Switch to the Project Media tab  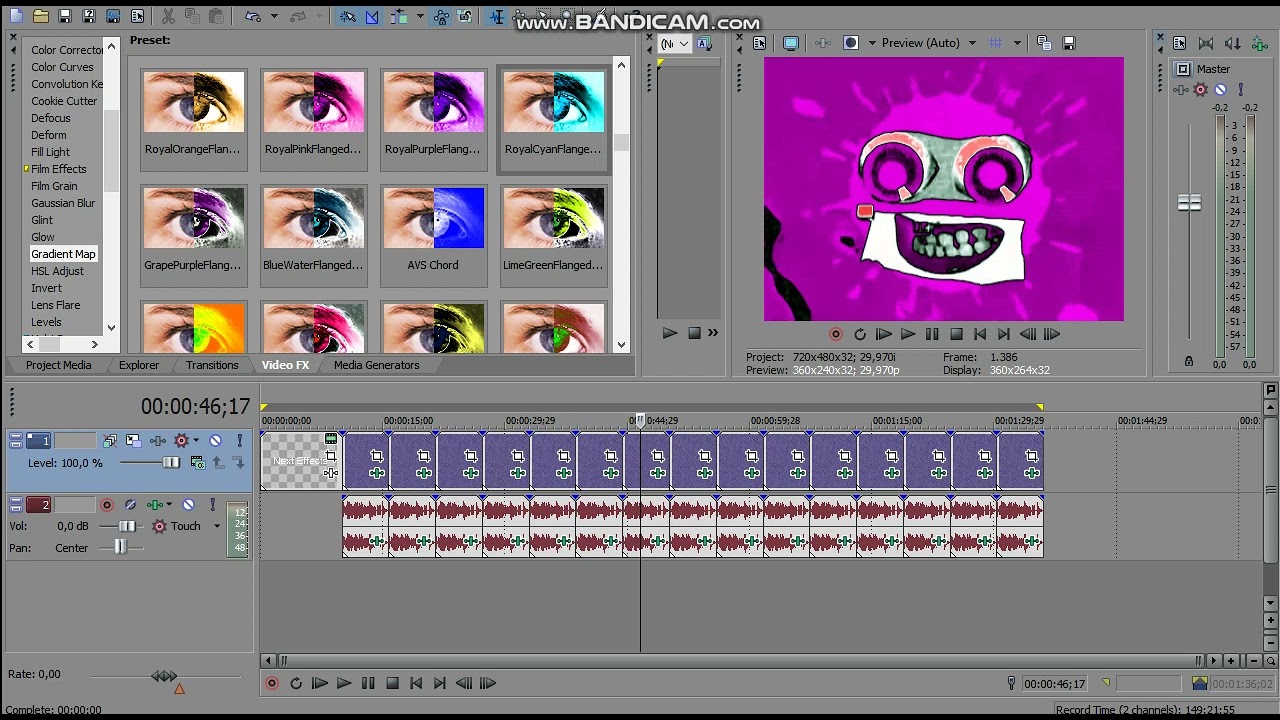(x=58, y=365)
